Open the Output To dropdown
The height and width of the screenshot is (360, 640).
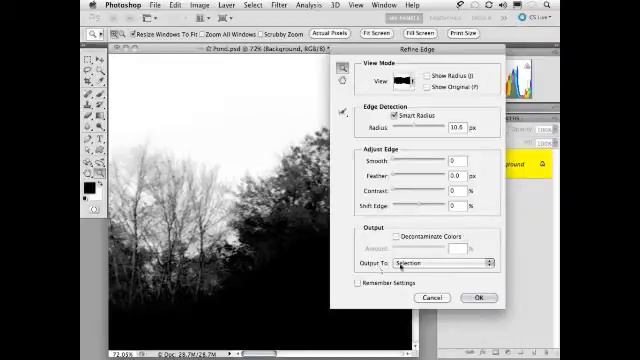coord(444,263)
